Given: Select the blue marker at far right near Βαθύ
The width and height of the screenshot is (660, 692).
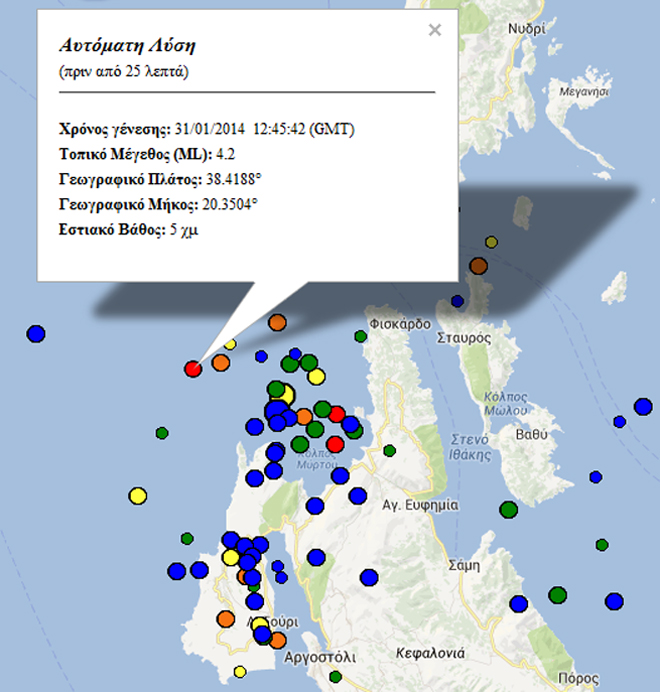Looking at the screenshot, I should point(643,406).
